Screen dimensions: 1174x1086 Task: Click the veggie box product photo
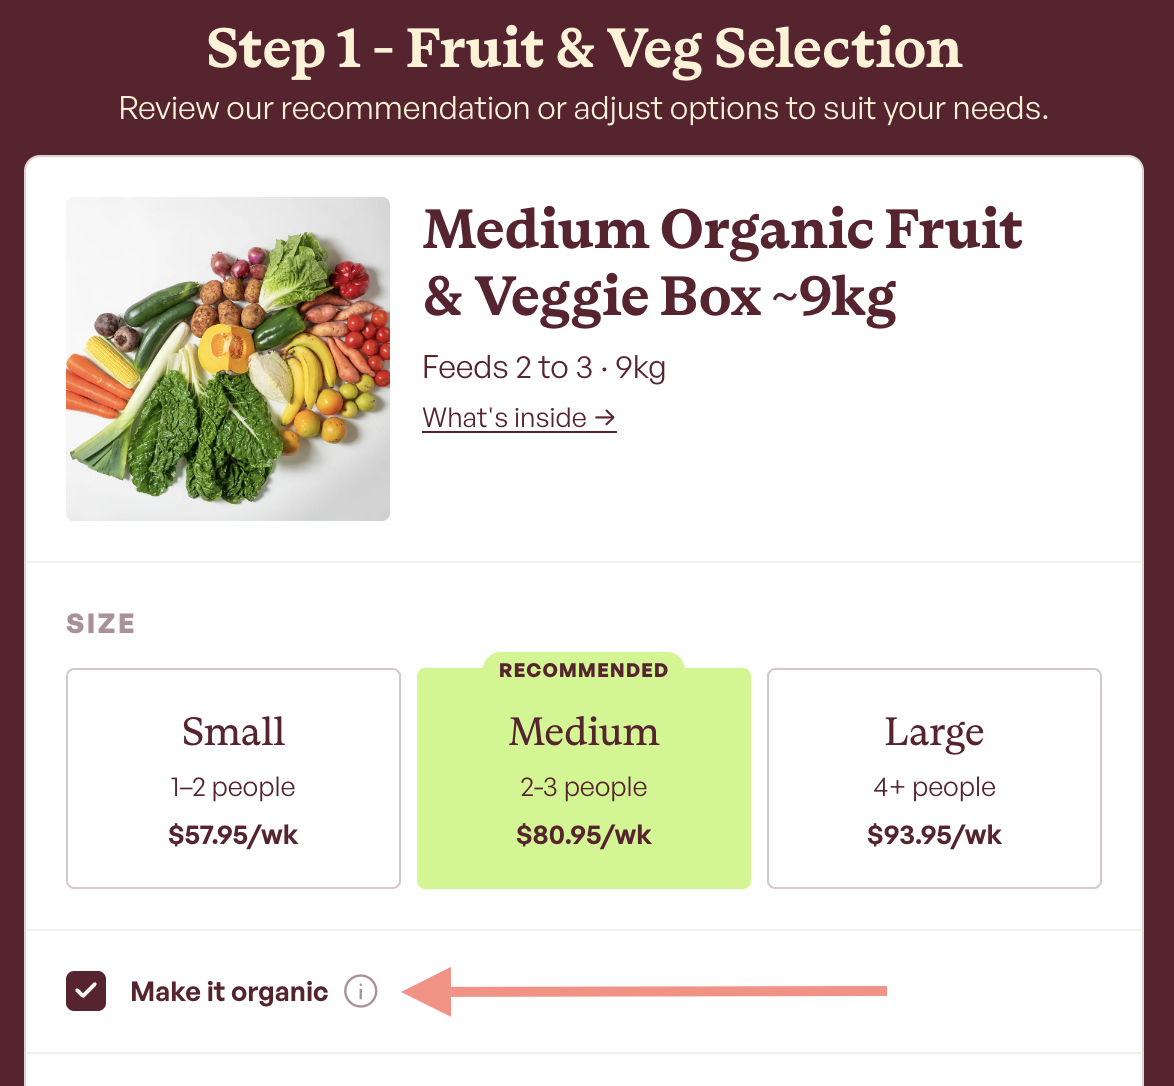(x=228, y=359)
